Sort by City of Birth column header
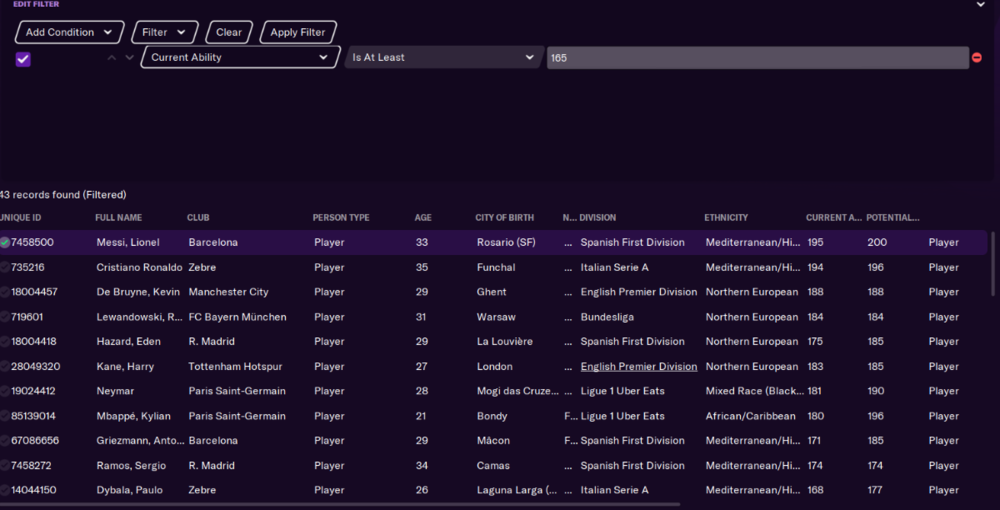Image resolution: width=1000 pixels, height=510 pixels. coord(504,217)
